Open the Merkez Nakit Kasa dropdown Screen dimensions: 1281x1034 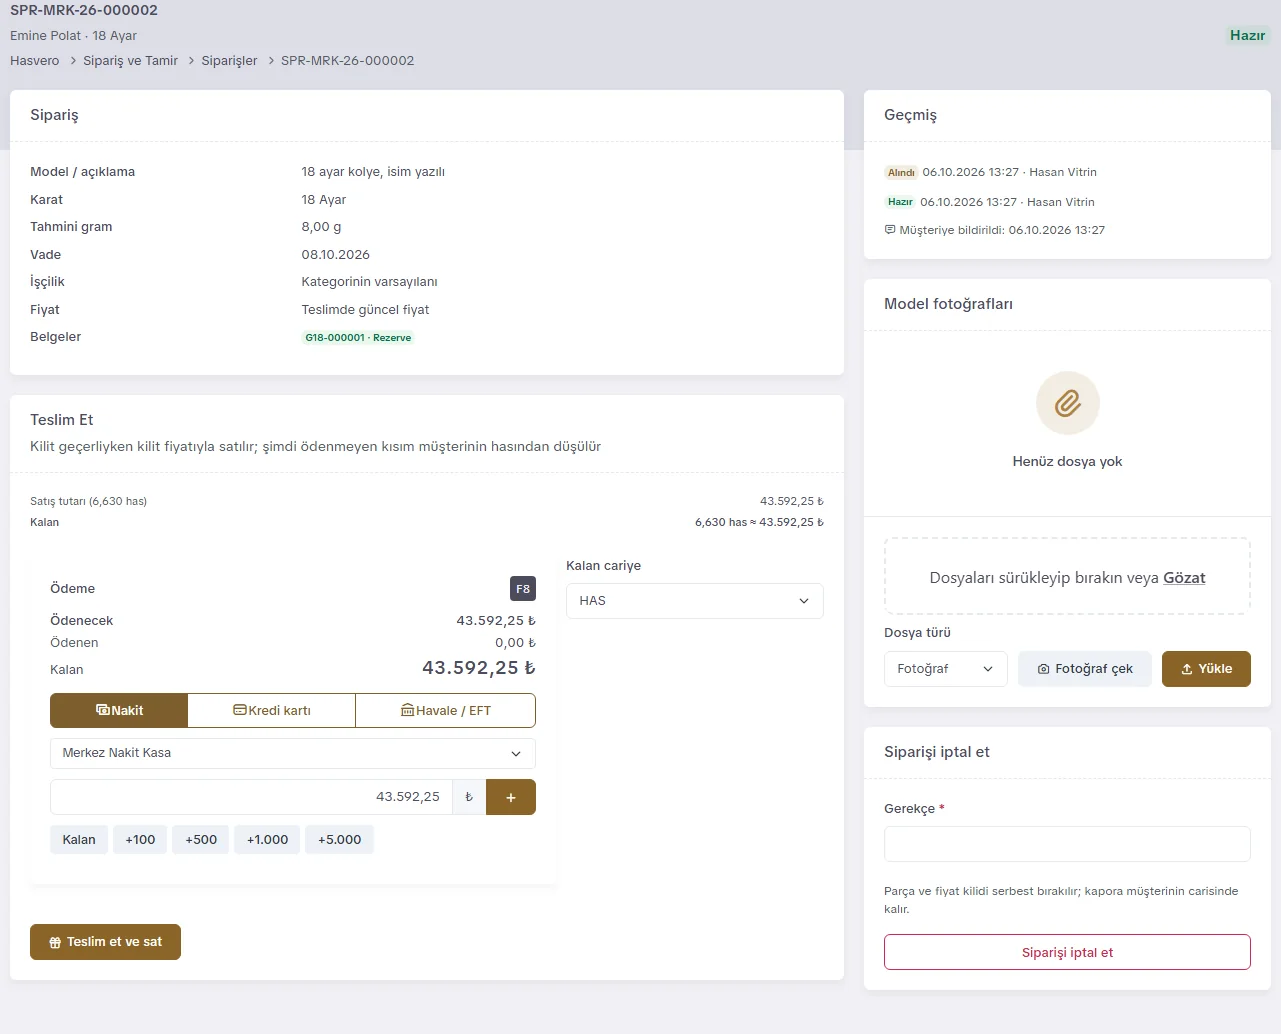293,753
